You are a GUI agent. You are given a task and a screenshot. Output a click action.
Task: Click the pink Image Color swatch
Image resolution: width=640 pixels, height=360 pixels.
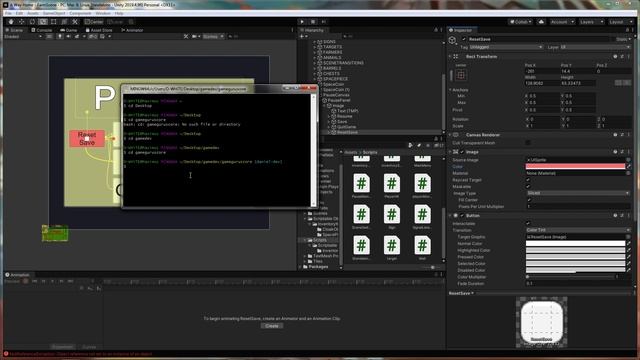(576, 167)
